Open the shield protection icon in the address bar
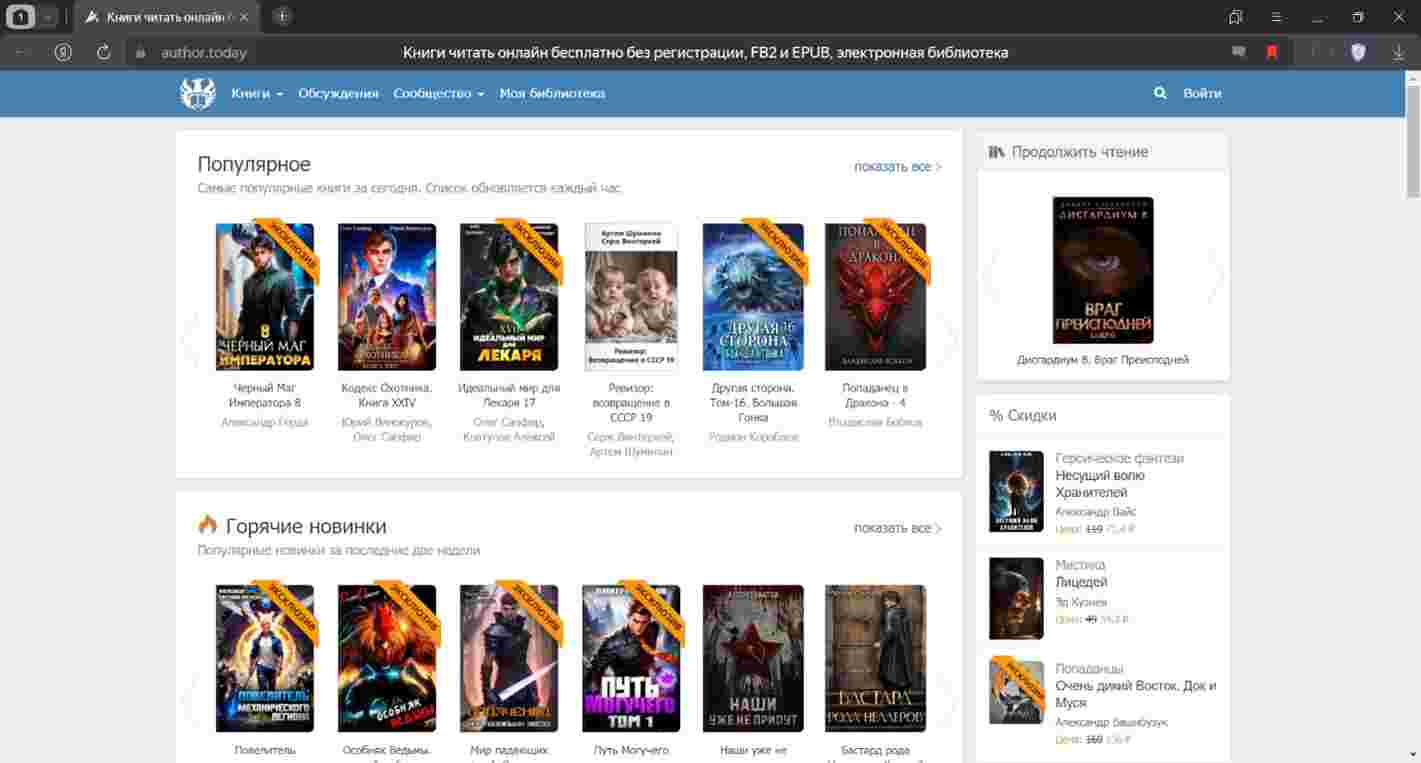 tap(1358, 52)
